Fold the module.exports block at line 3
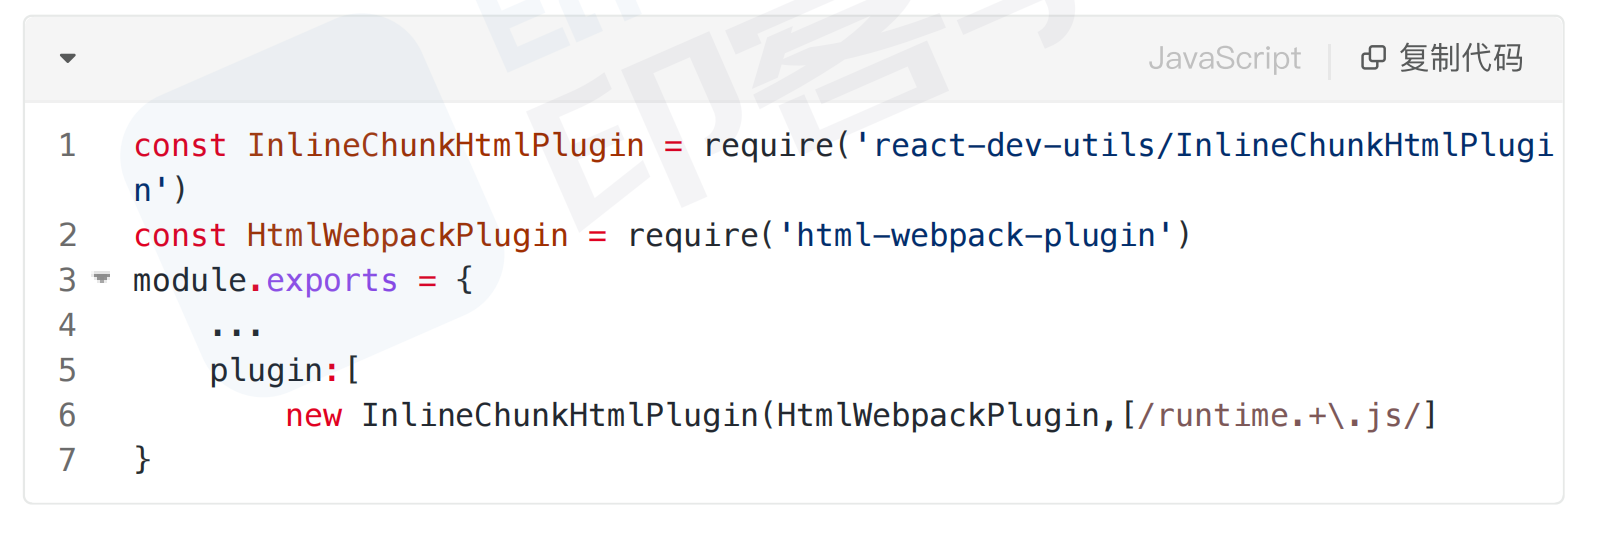 pos(102,278)
